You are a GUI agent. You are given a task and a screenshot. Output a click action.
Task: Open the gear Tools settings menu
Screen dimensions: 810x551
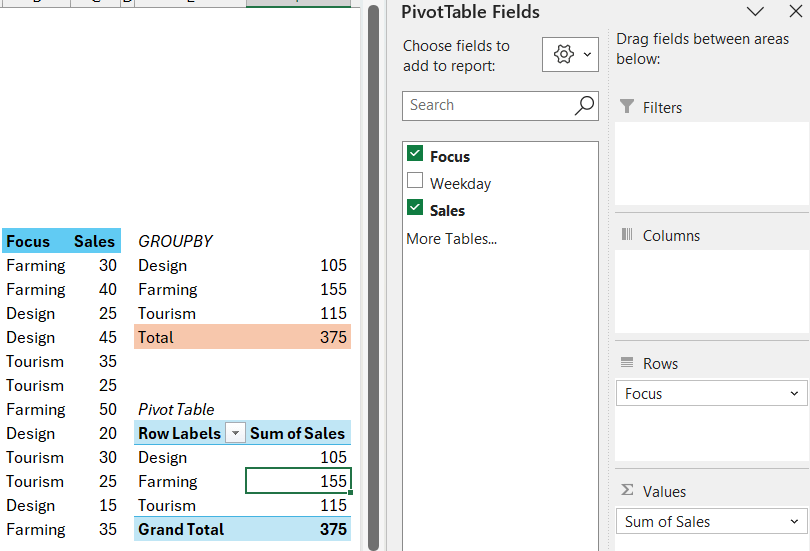(570, 55)
